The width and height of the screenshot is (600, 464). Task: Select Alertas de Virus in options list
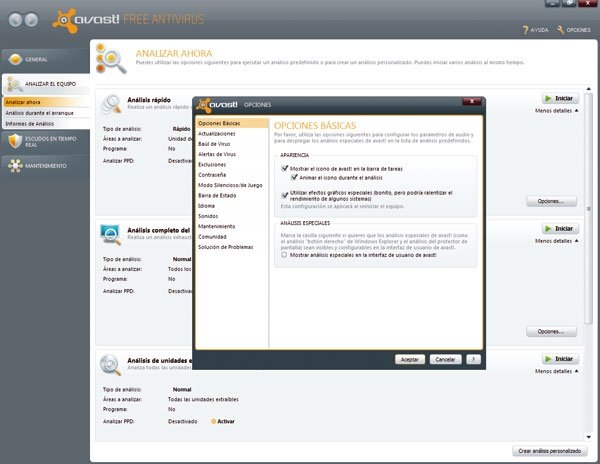pyautogui.click(x=232, y=154)
